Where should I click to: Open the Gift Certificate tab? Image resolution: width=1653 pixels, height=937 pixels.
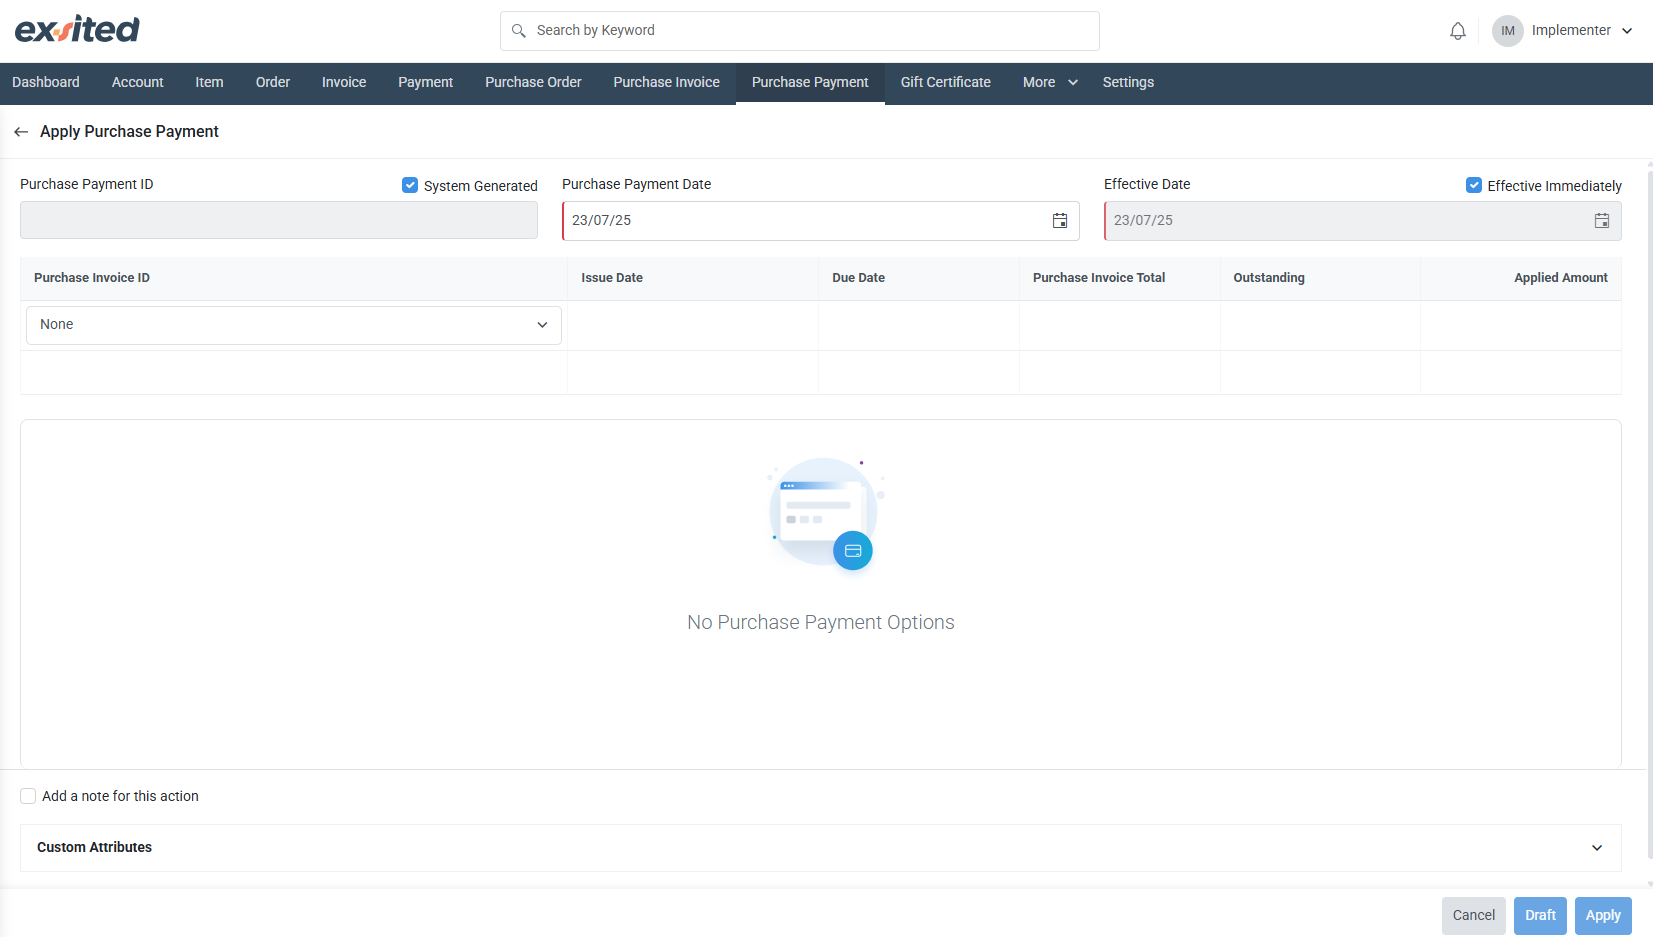(x=946, y=83)
